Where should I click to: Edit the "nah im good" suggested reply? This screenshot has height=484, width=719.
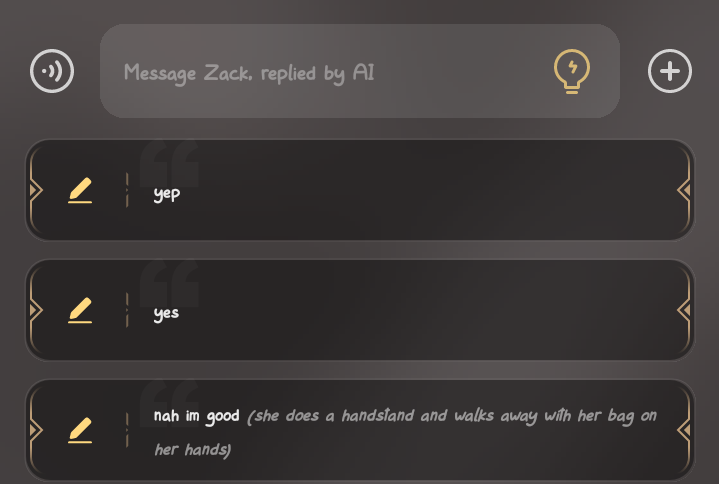point(80,430)
